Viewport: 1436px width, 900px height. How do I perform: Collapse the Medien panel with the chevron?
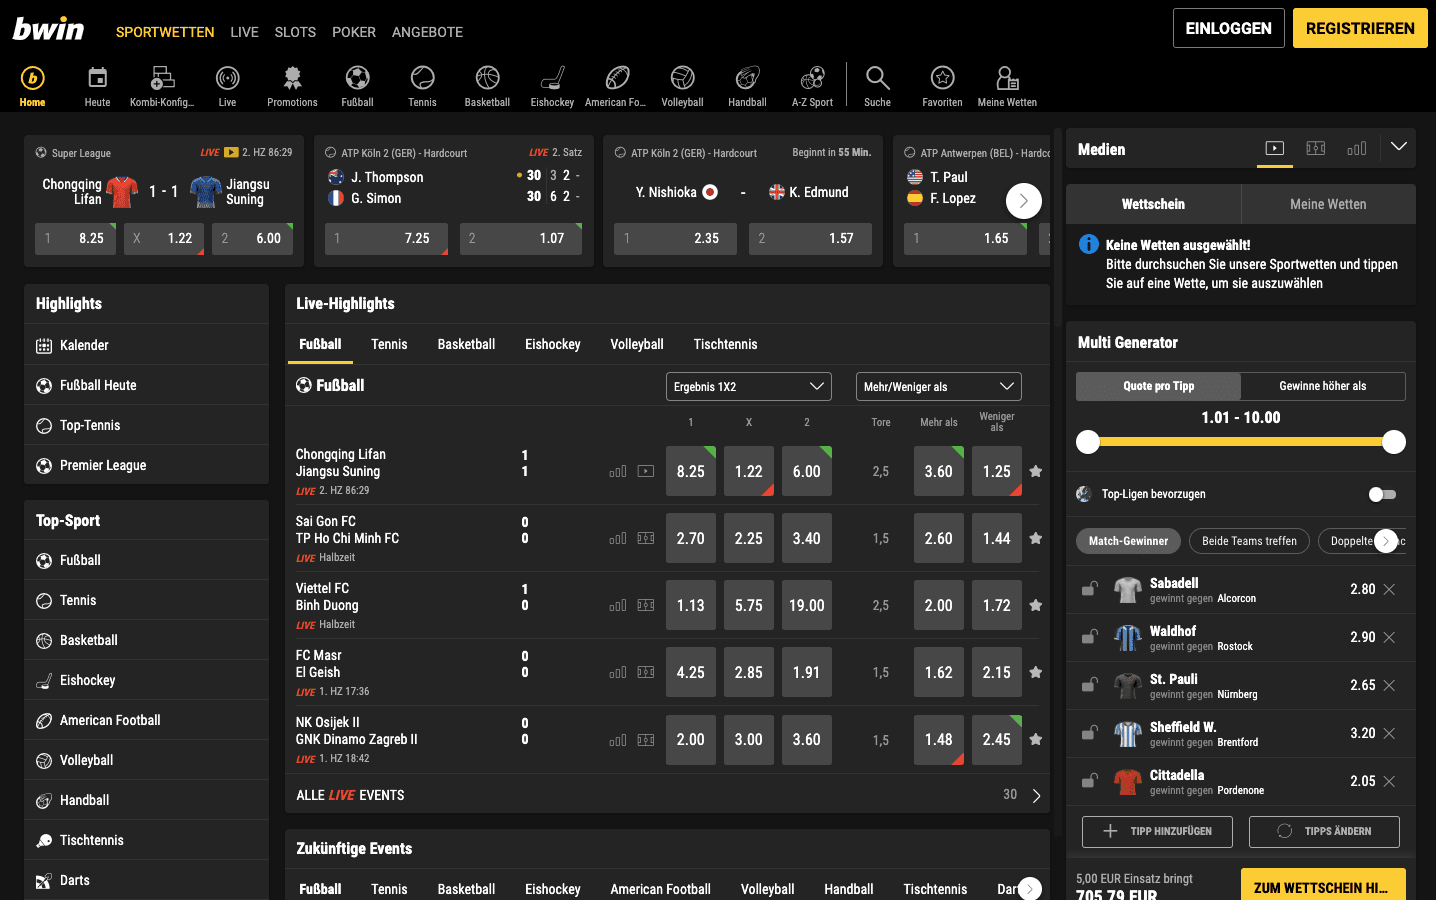click(1398, 146)
